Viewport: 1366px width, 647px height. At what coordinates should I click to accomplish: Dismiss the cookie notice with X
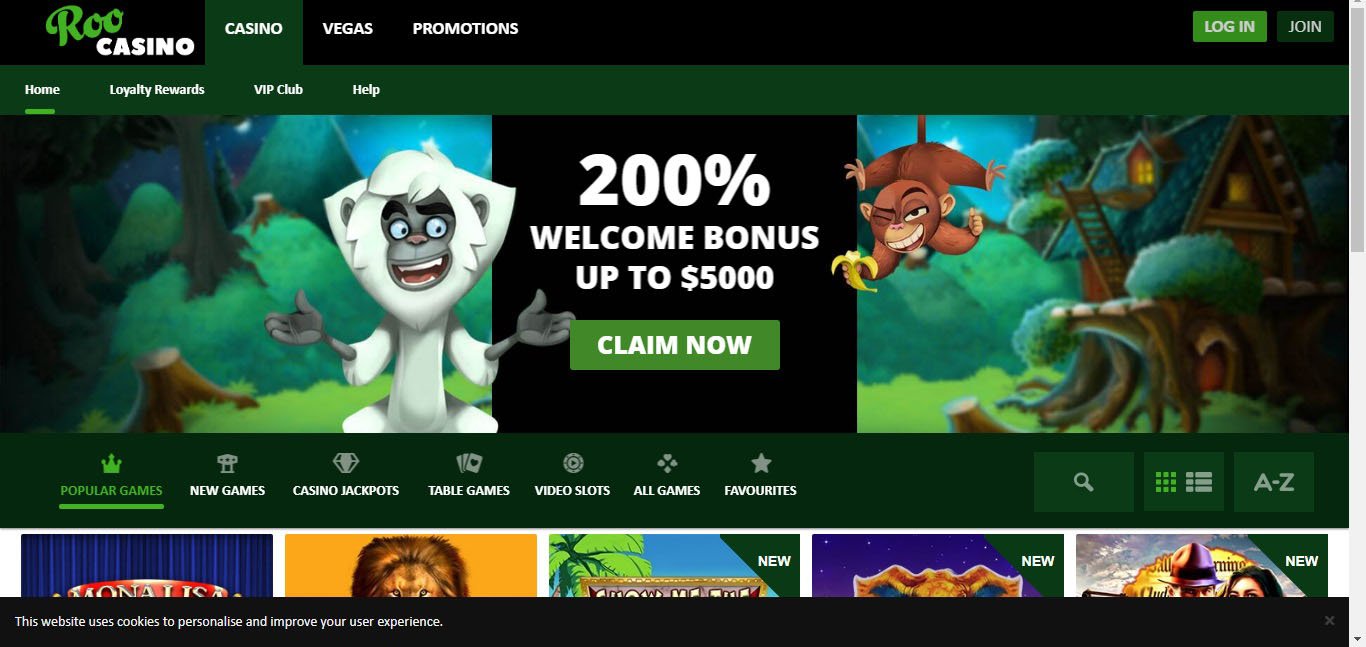click(1329, 621)
